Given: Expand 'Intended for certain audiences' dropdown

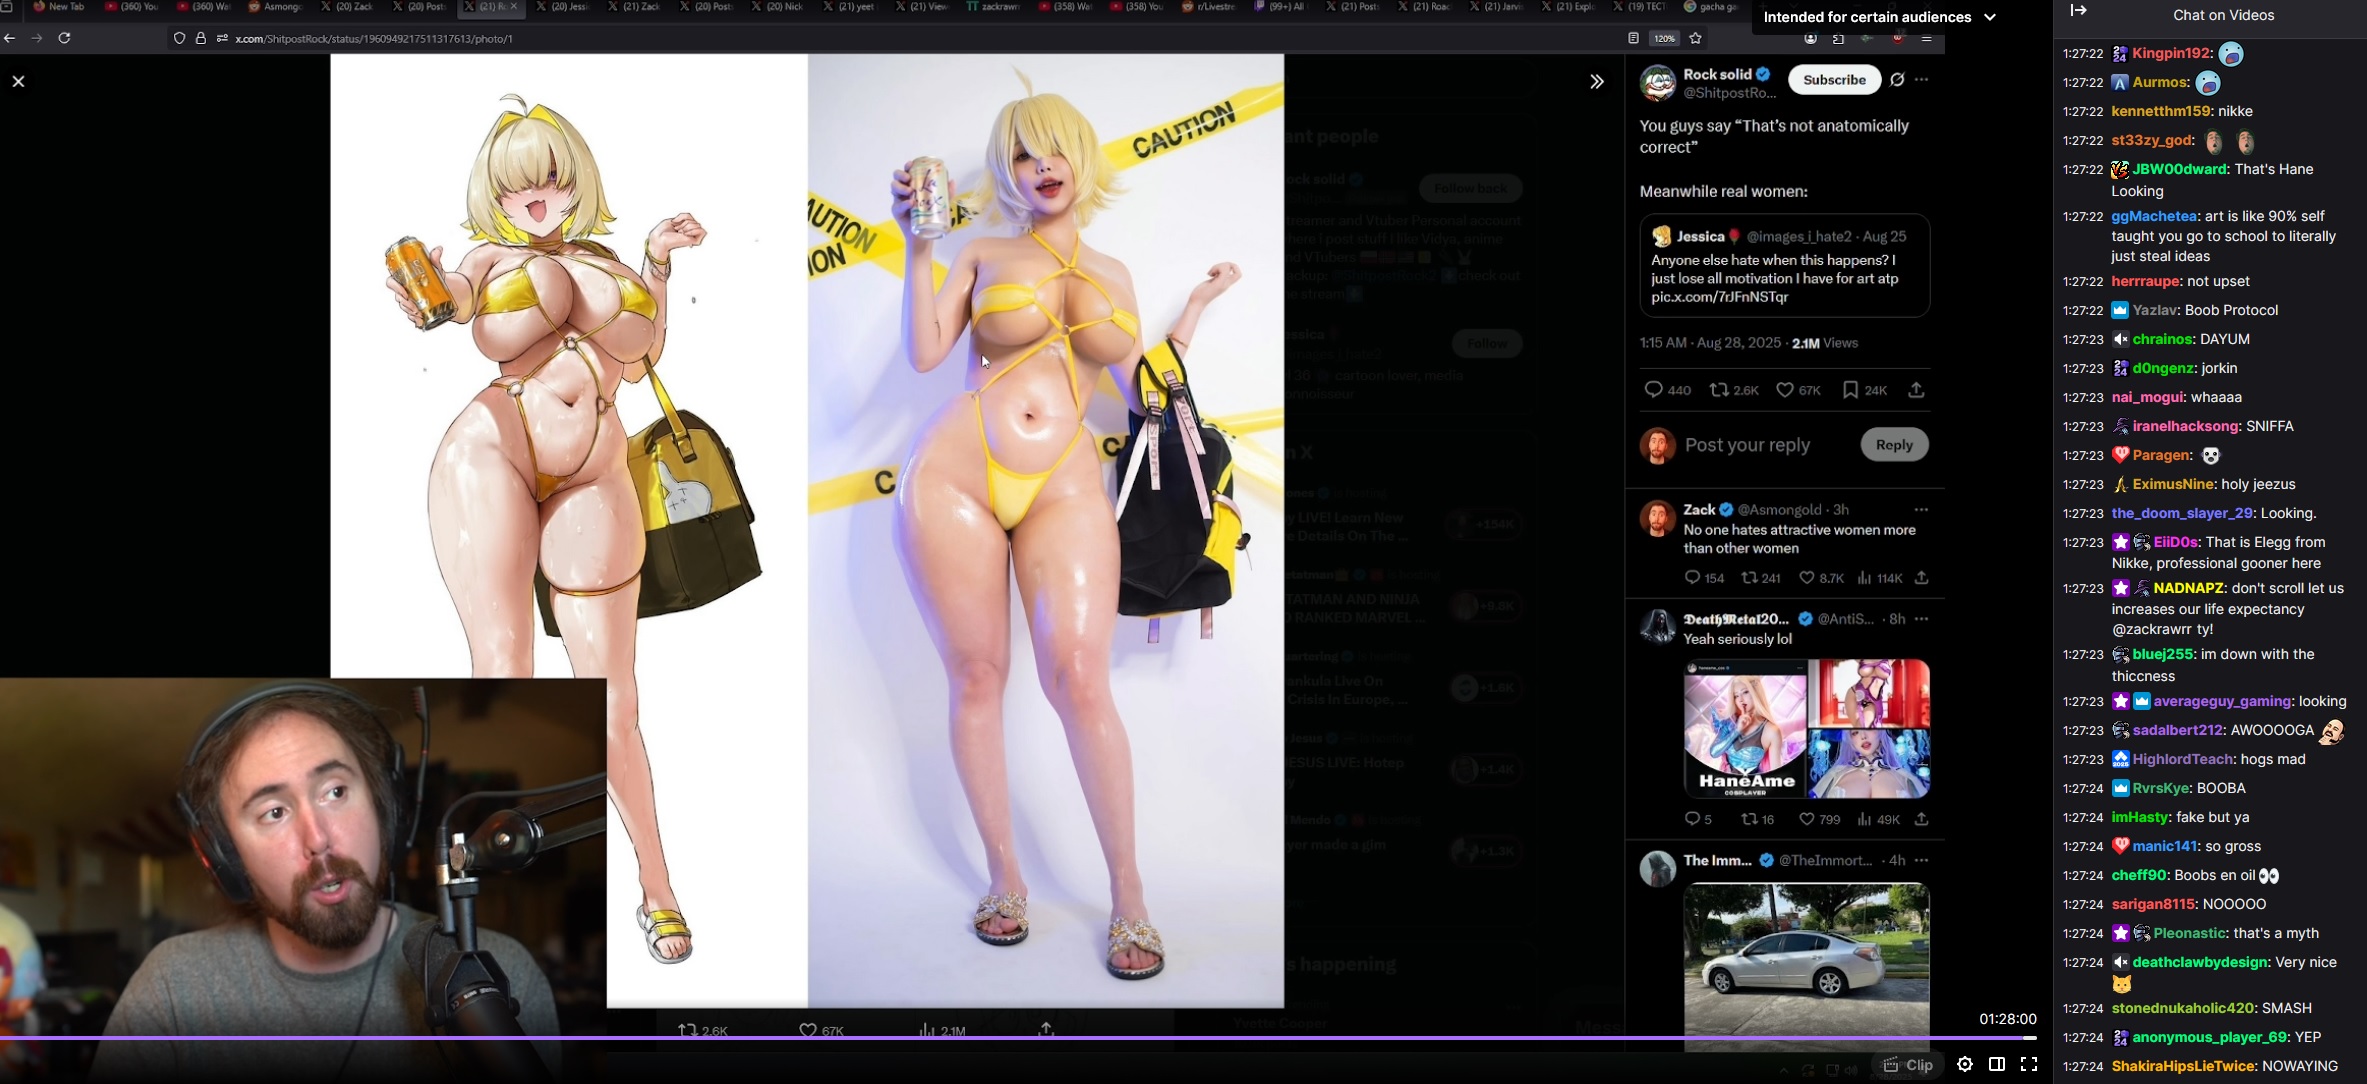Looking at the screenshot, I should 1989,17.
